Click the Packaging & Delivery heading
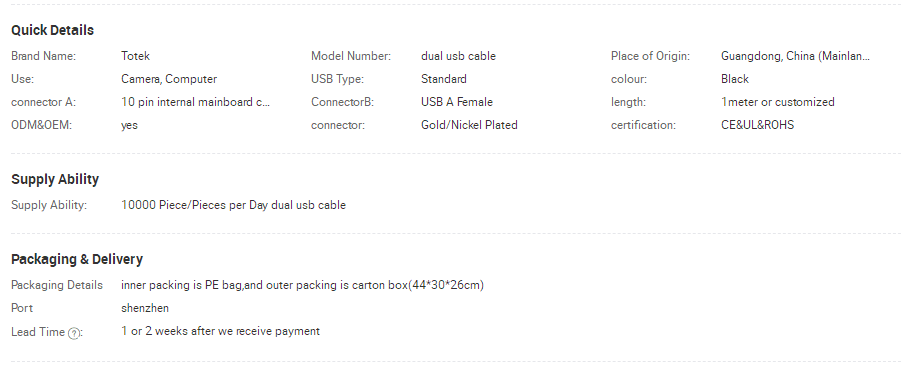 tap(77, 259)
